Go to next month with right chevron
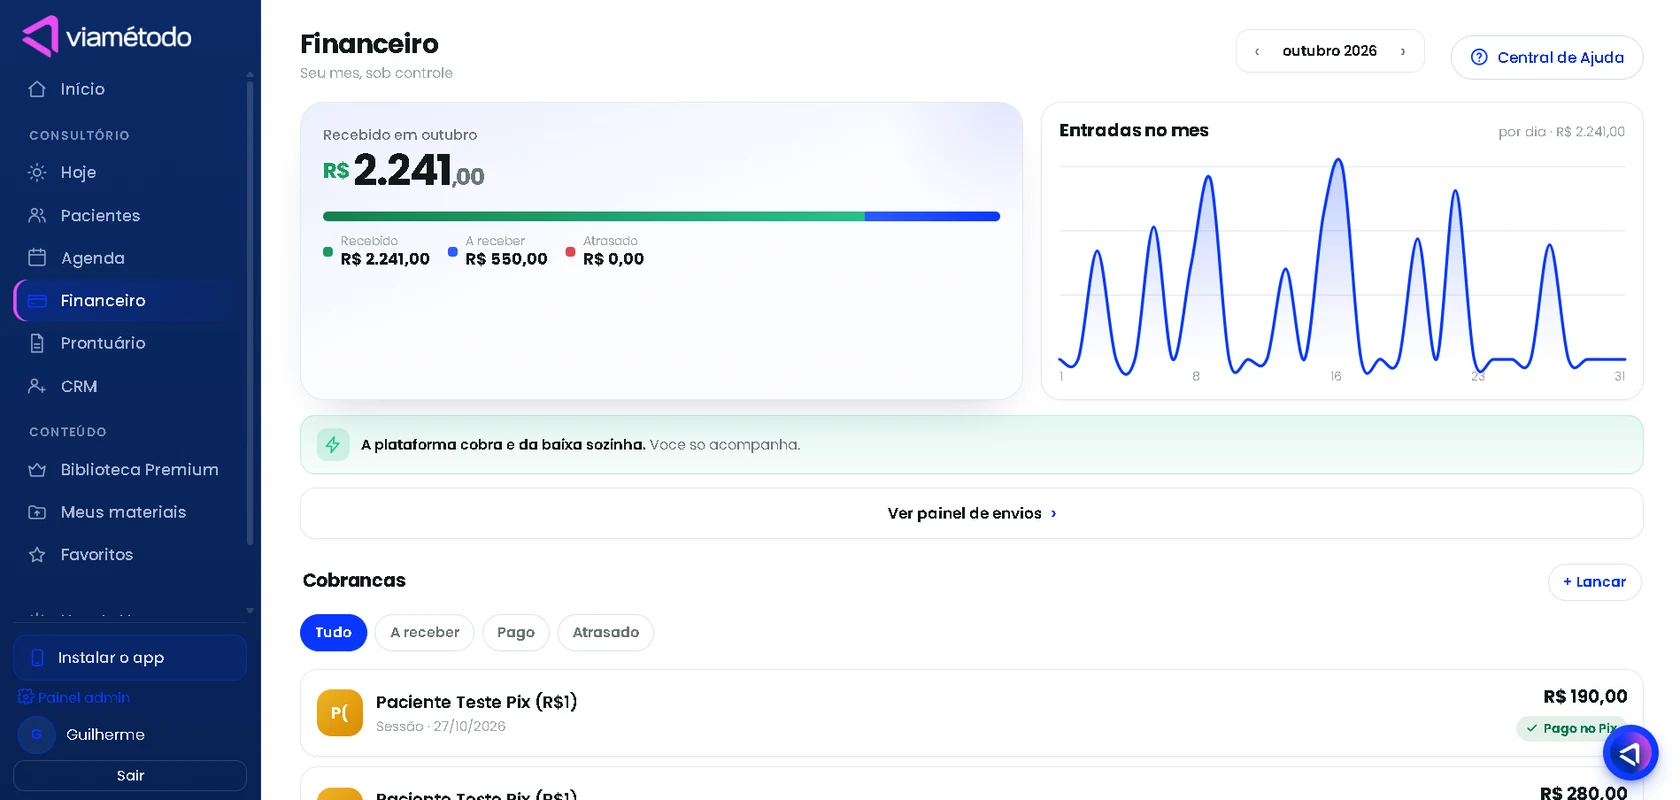The image size is (1680, 800). point(1403,51)
